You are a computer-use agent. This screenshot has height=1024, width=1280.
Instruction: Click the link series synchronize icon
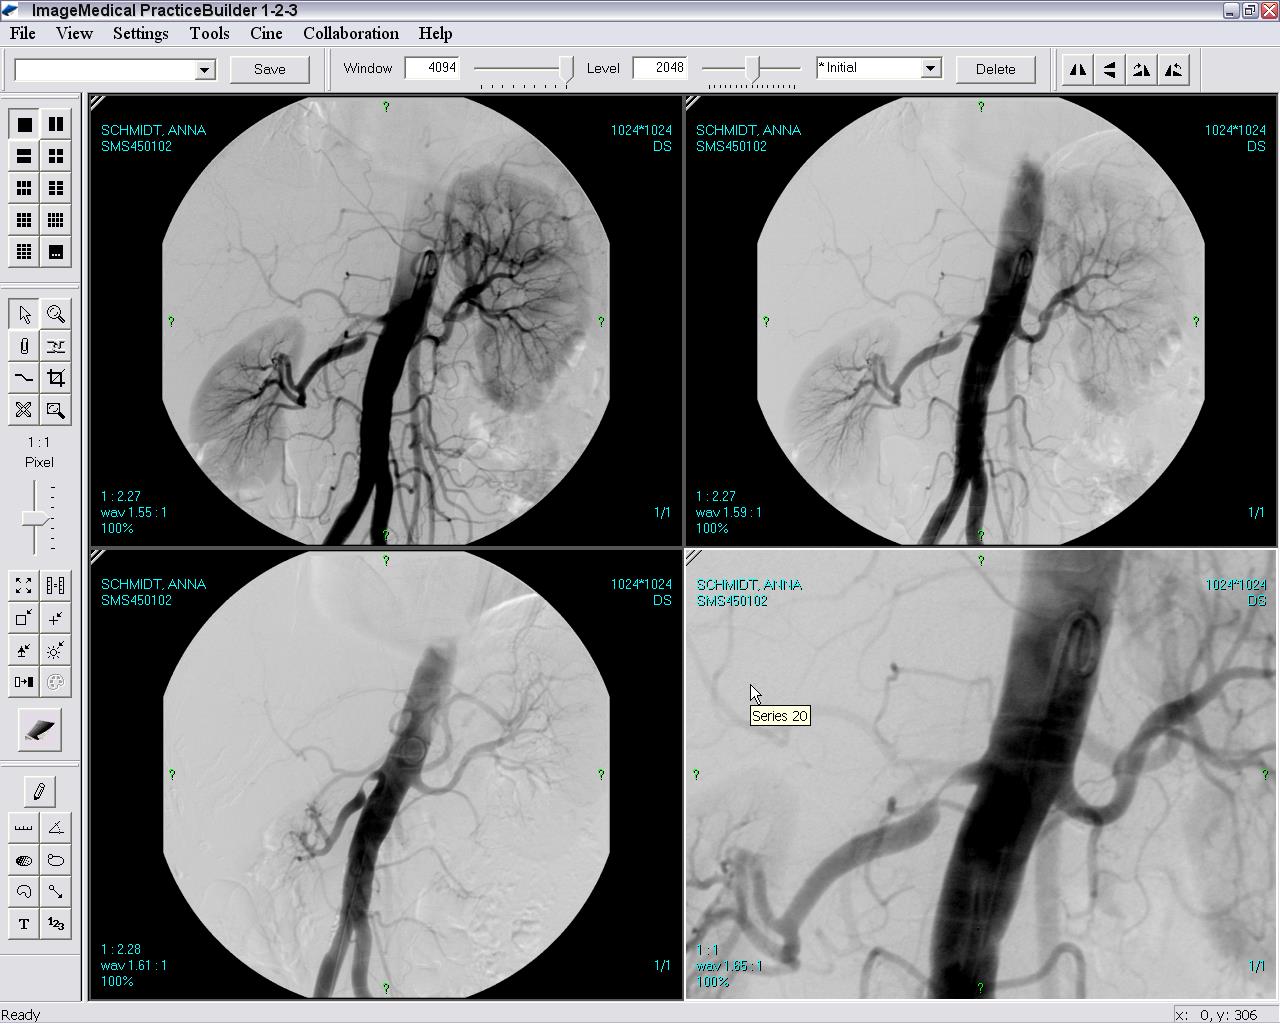pyautogui.click(x=56, y=586)
